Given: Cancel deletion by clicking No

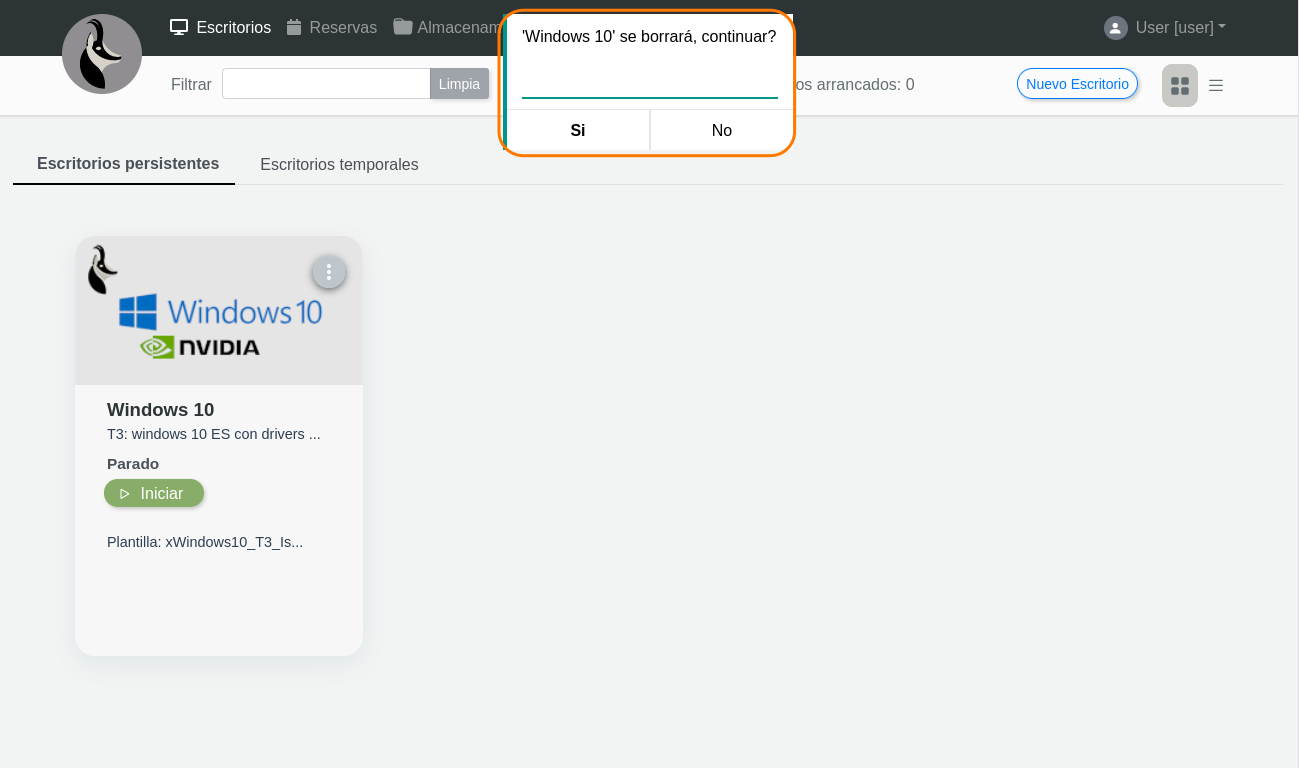Looking at the screenshot, I should (x=722, y=130).
